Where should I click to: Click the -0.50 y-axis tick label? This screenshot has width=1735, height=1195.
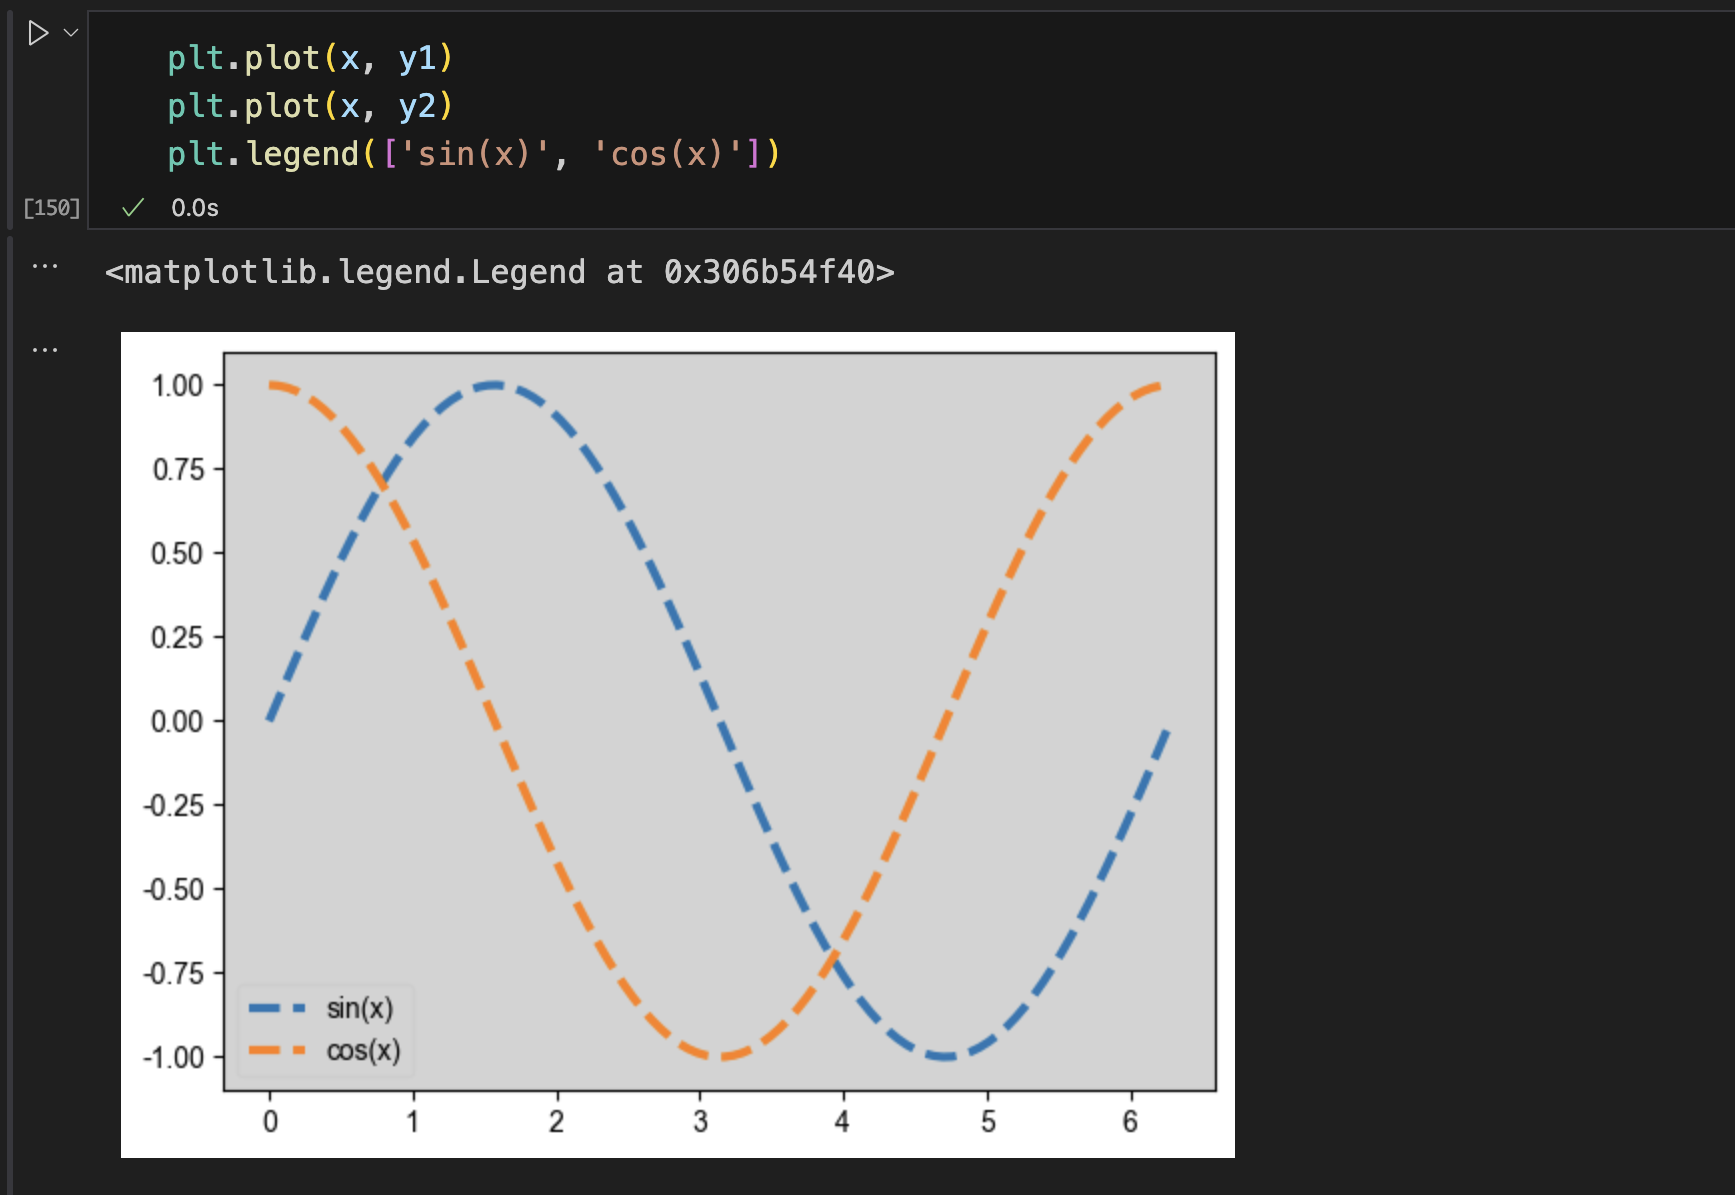pos(173,890)
